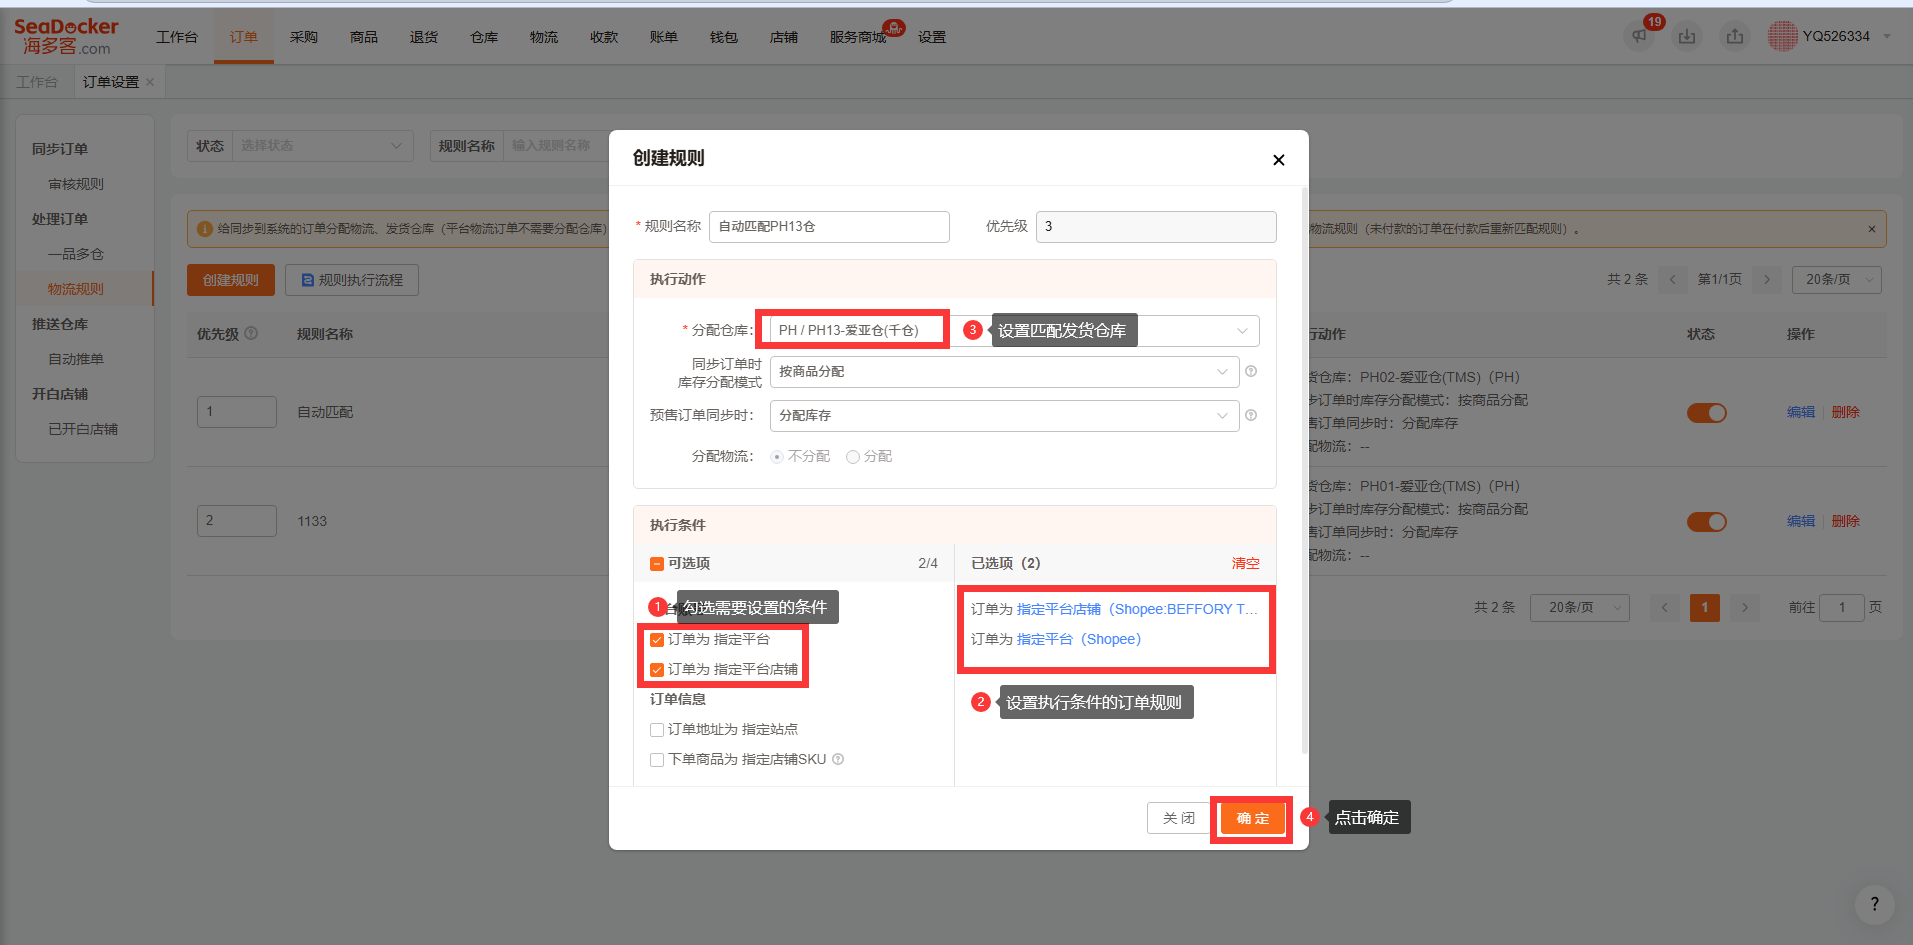Click the help icon beside 优先级 column header

coord(251,333)
